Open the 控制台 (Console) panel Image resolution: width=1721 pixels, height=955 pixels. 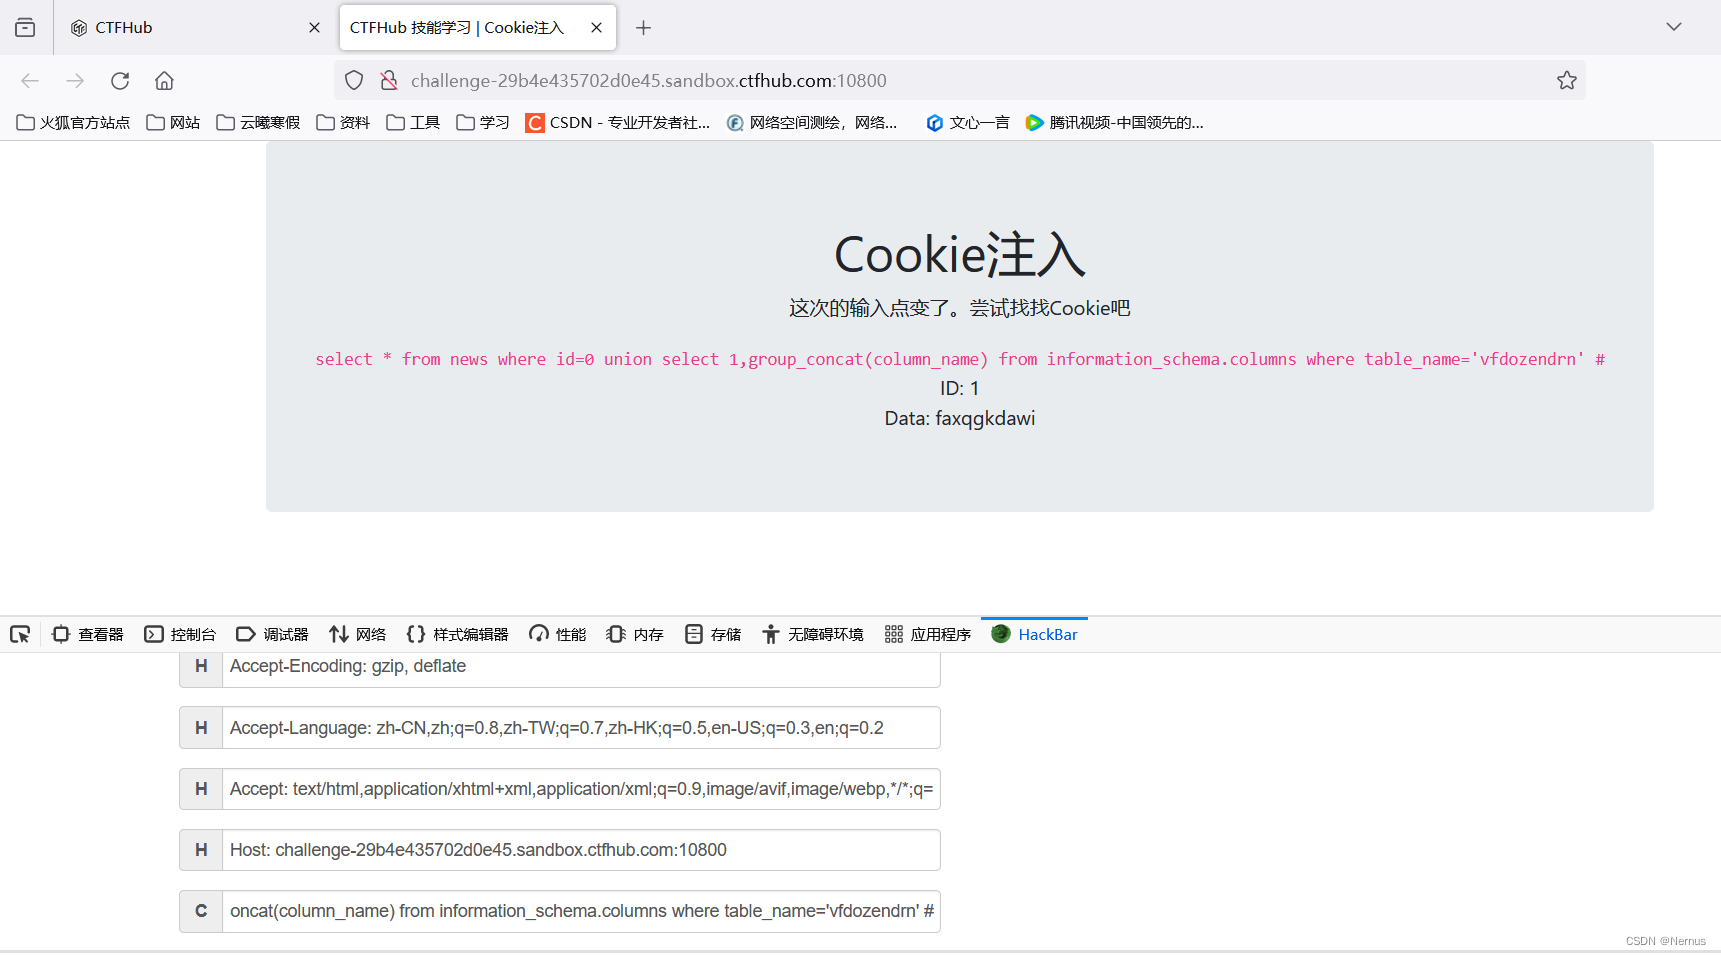(x=180, y=633)
